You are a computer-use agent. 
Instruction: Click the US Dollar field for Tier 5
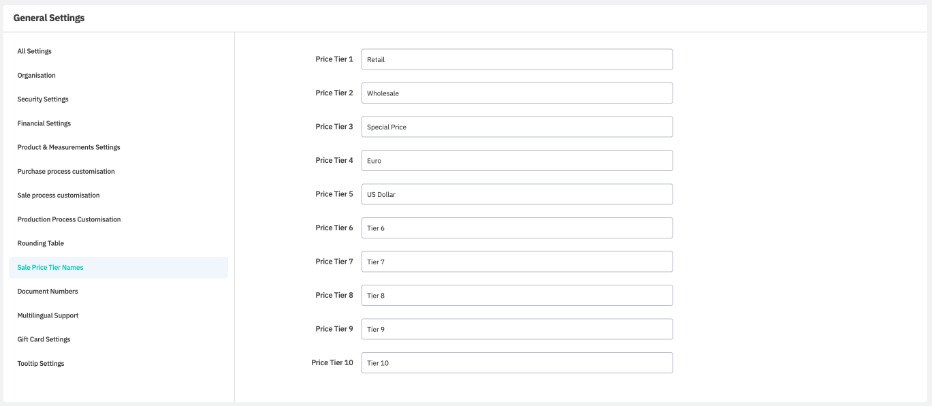tap(516, 194)
